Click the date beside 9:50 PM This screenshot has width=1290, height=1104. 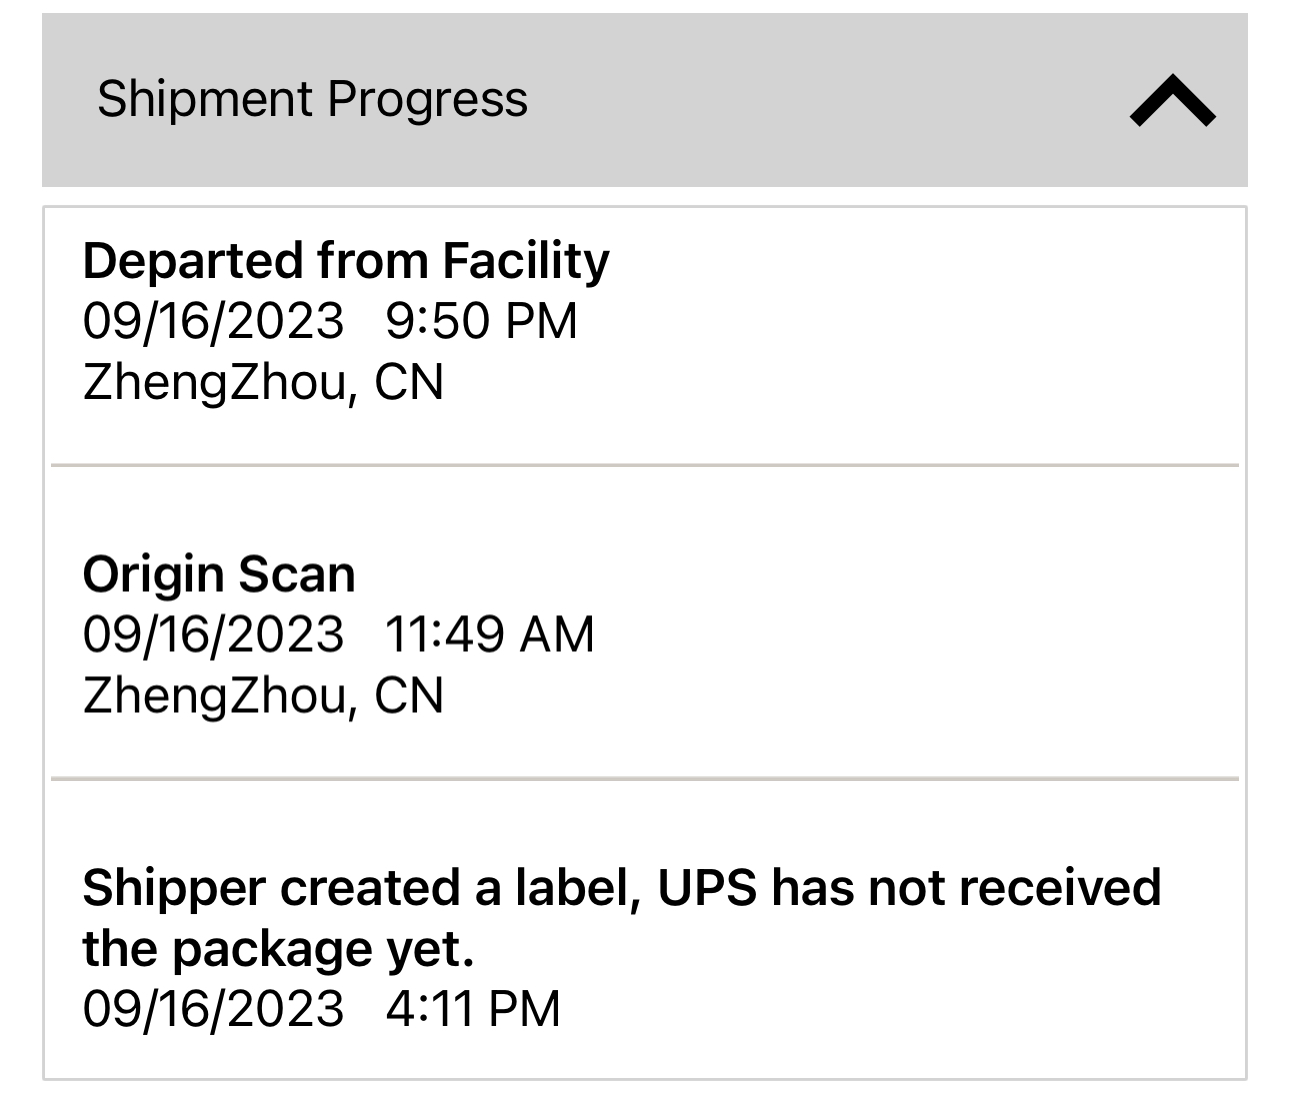213,321
